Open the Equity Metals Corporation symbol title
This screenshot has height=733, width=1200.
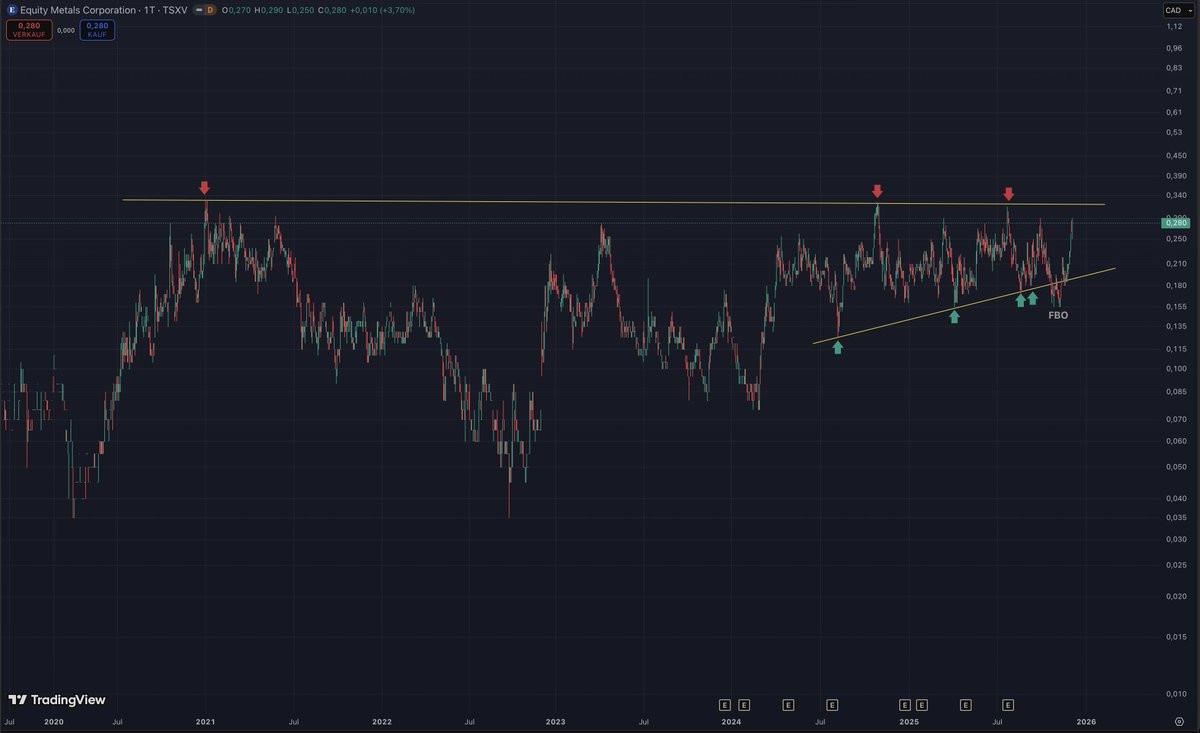tap(104, 9)
